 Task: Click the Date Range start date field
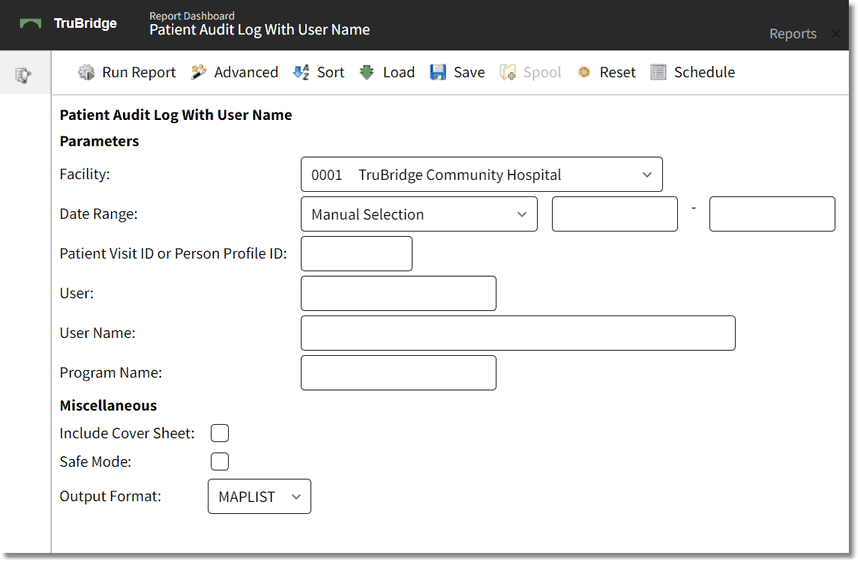[614, 214]
